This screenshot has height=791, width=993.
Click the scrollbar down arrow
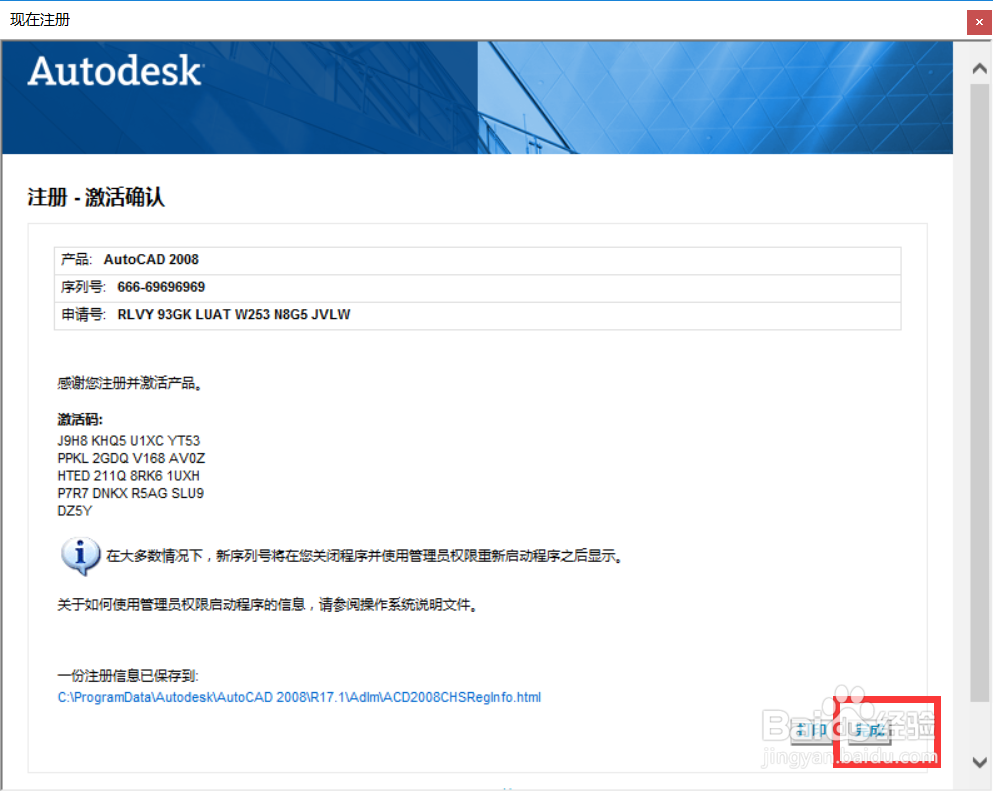pyautogui.click(x=980, y=762)
